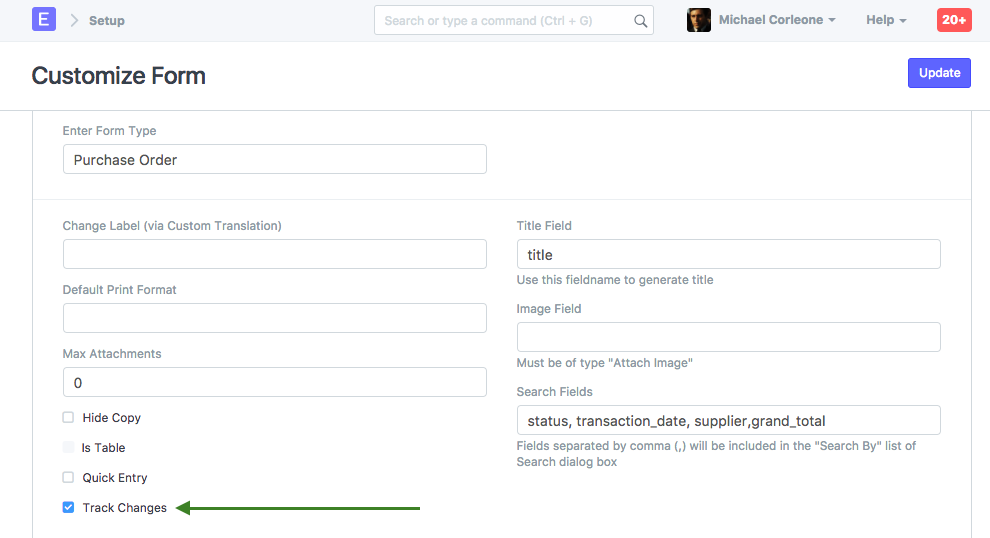Uncheck the Track Changes checkbox
990x538 pixels.
click(68, 508)
